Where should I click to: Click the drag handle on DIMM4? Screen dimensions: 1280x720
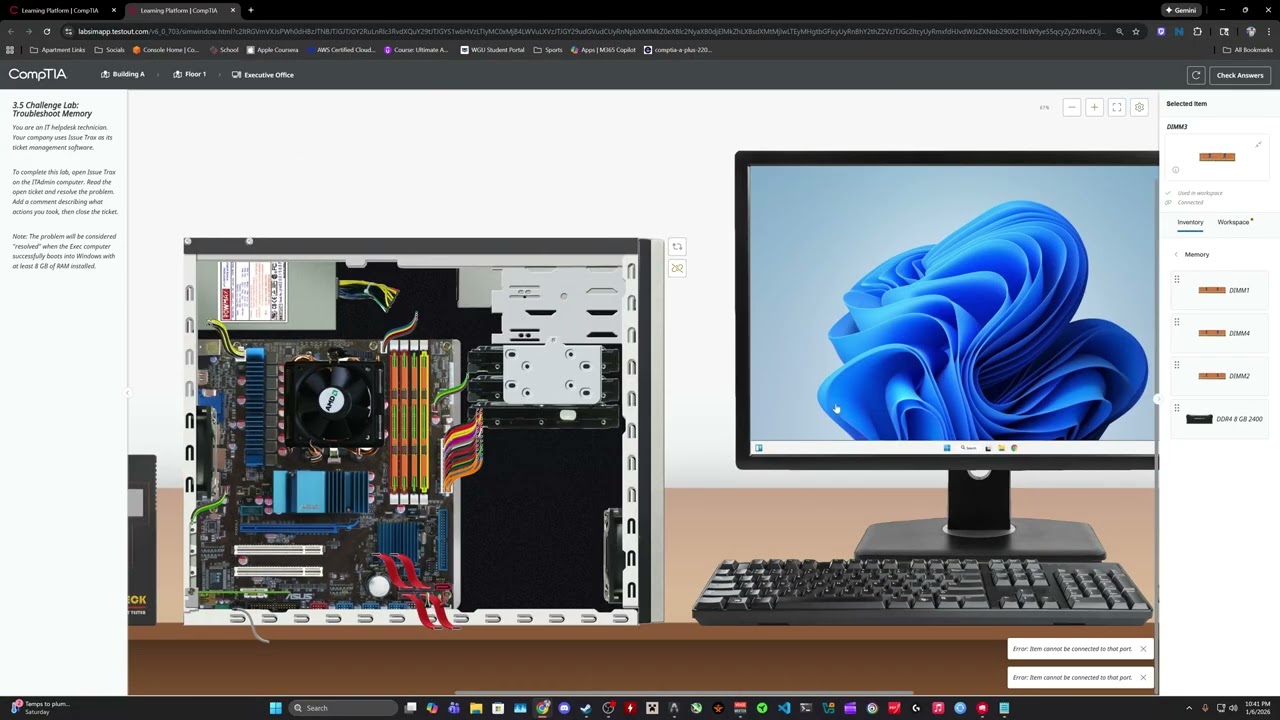click(1177, 322)
